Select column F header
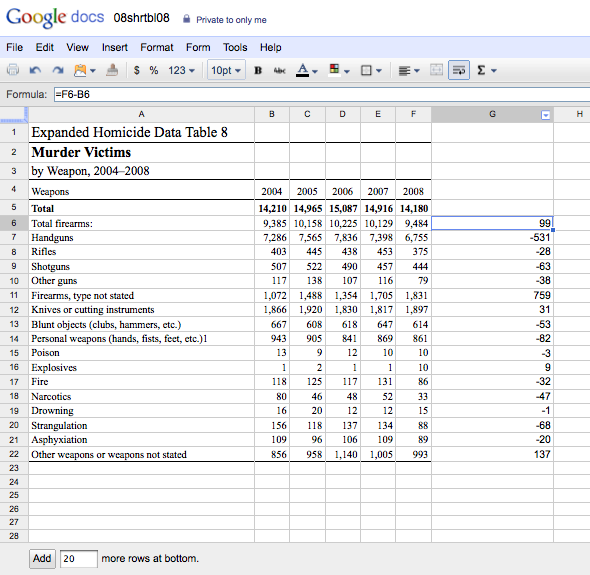 pyautogui.click(x=414, y=114)
